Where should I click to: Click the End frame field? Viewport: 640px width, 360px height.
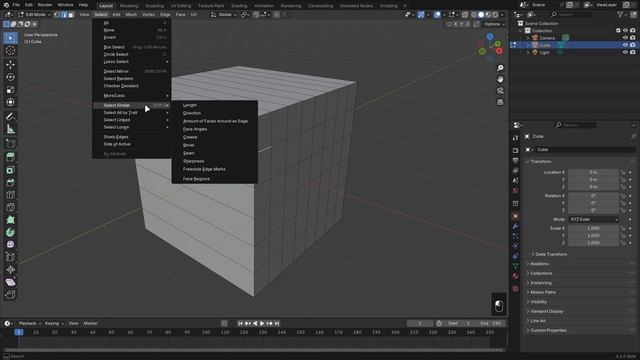(x=491, y=324)
